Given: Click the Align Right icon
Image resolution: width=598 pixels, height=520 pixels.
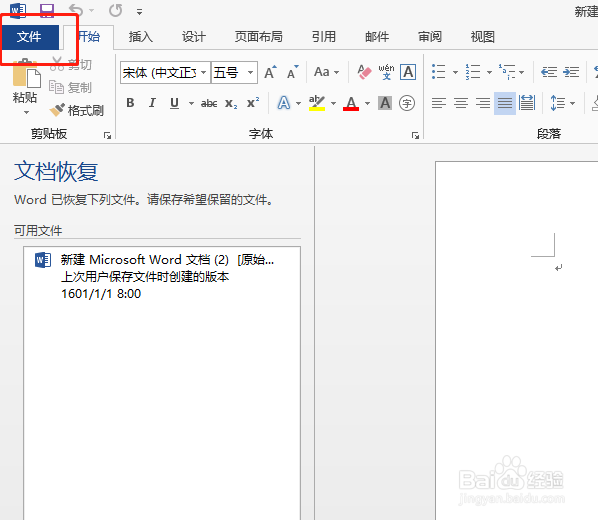Looking at the screenshot, I should pos(483,103).
